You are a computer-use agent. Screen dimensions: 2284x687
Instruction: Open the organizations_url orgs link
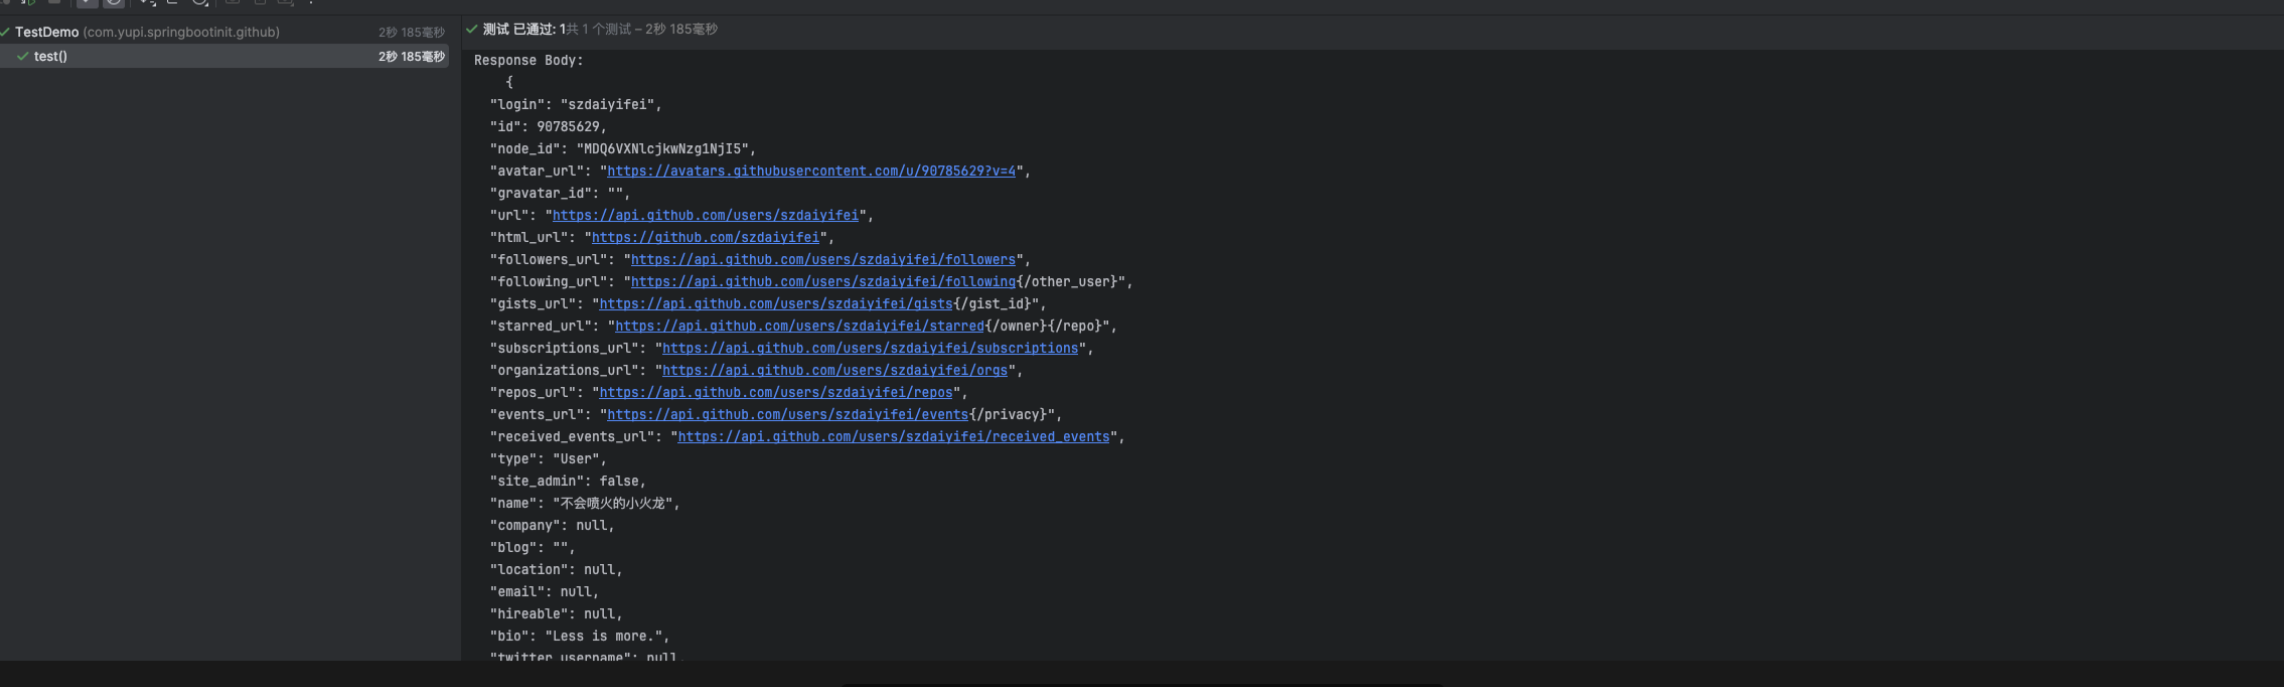[x=835, y=370]
